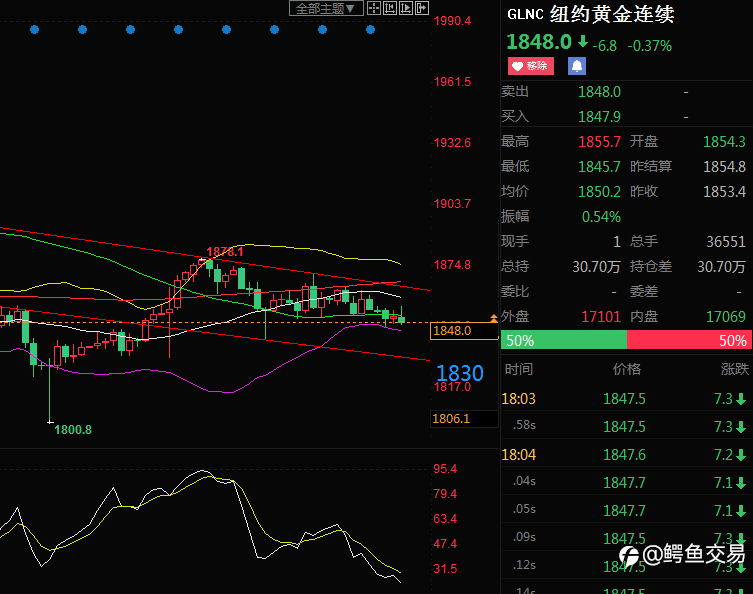Click the 1961.5 price axis label
The image size is (753, 594).
(x=452, y=82)
